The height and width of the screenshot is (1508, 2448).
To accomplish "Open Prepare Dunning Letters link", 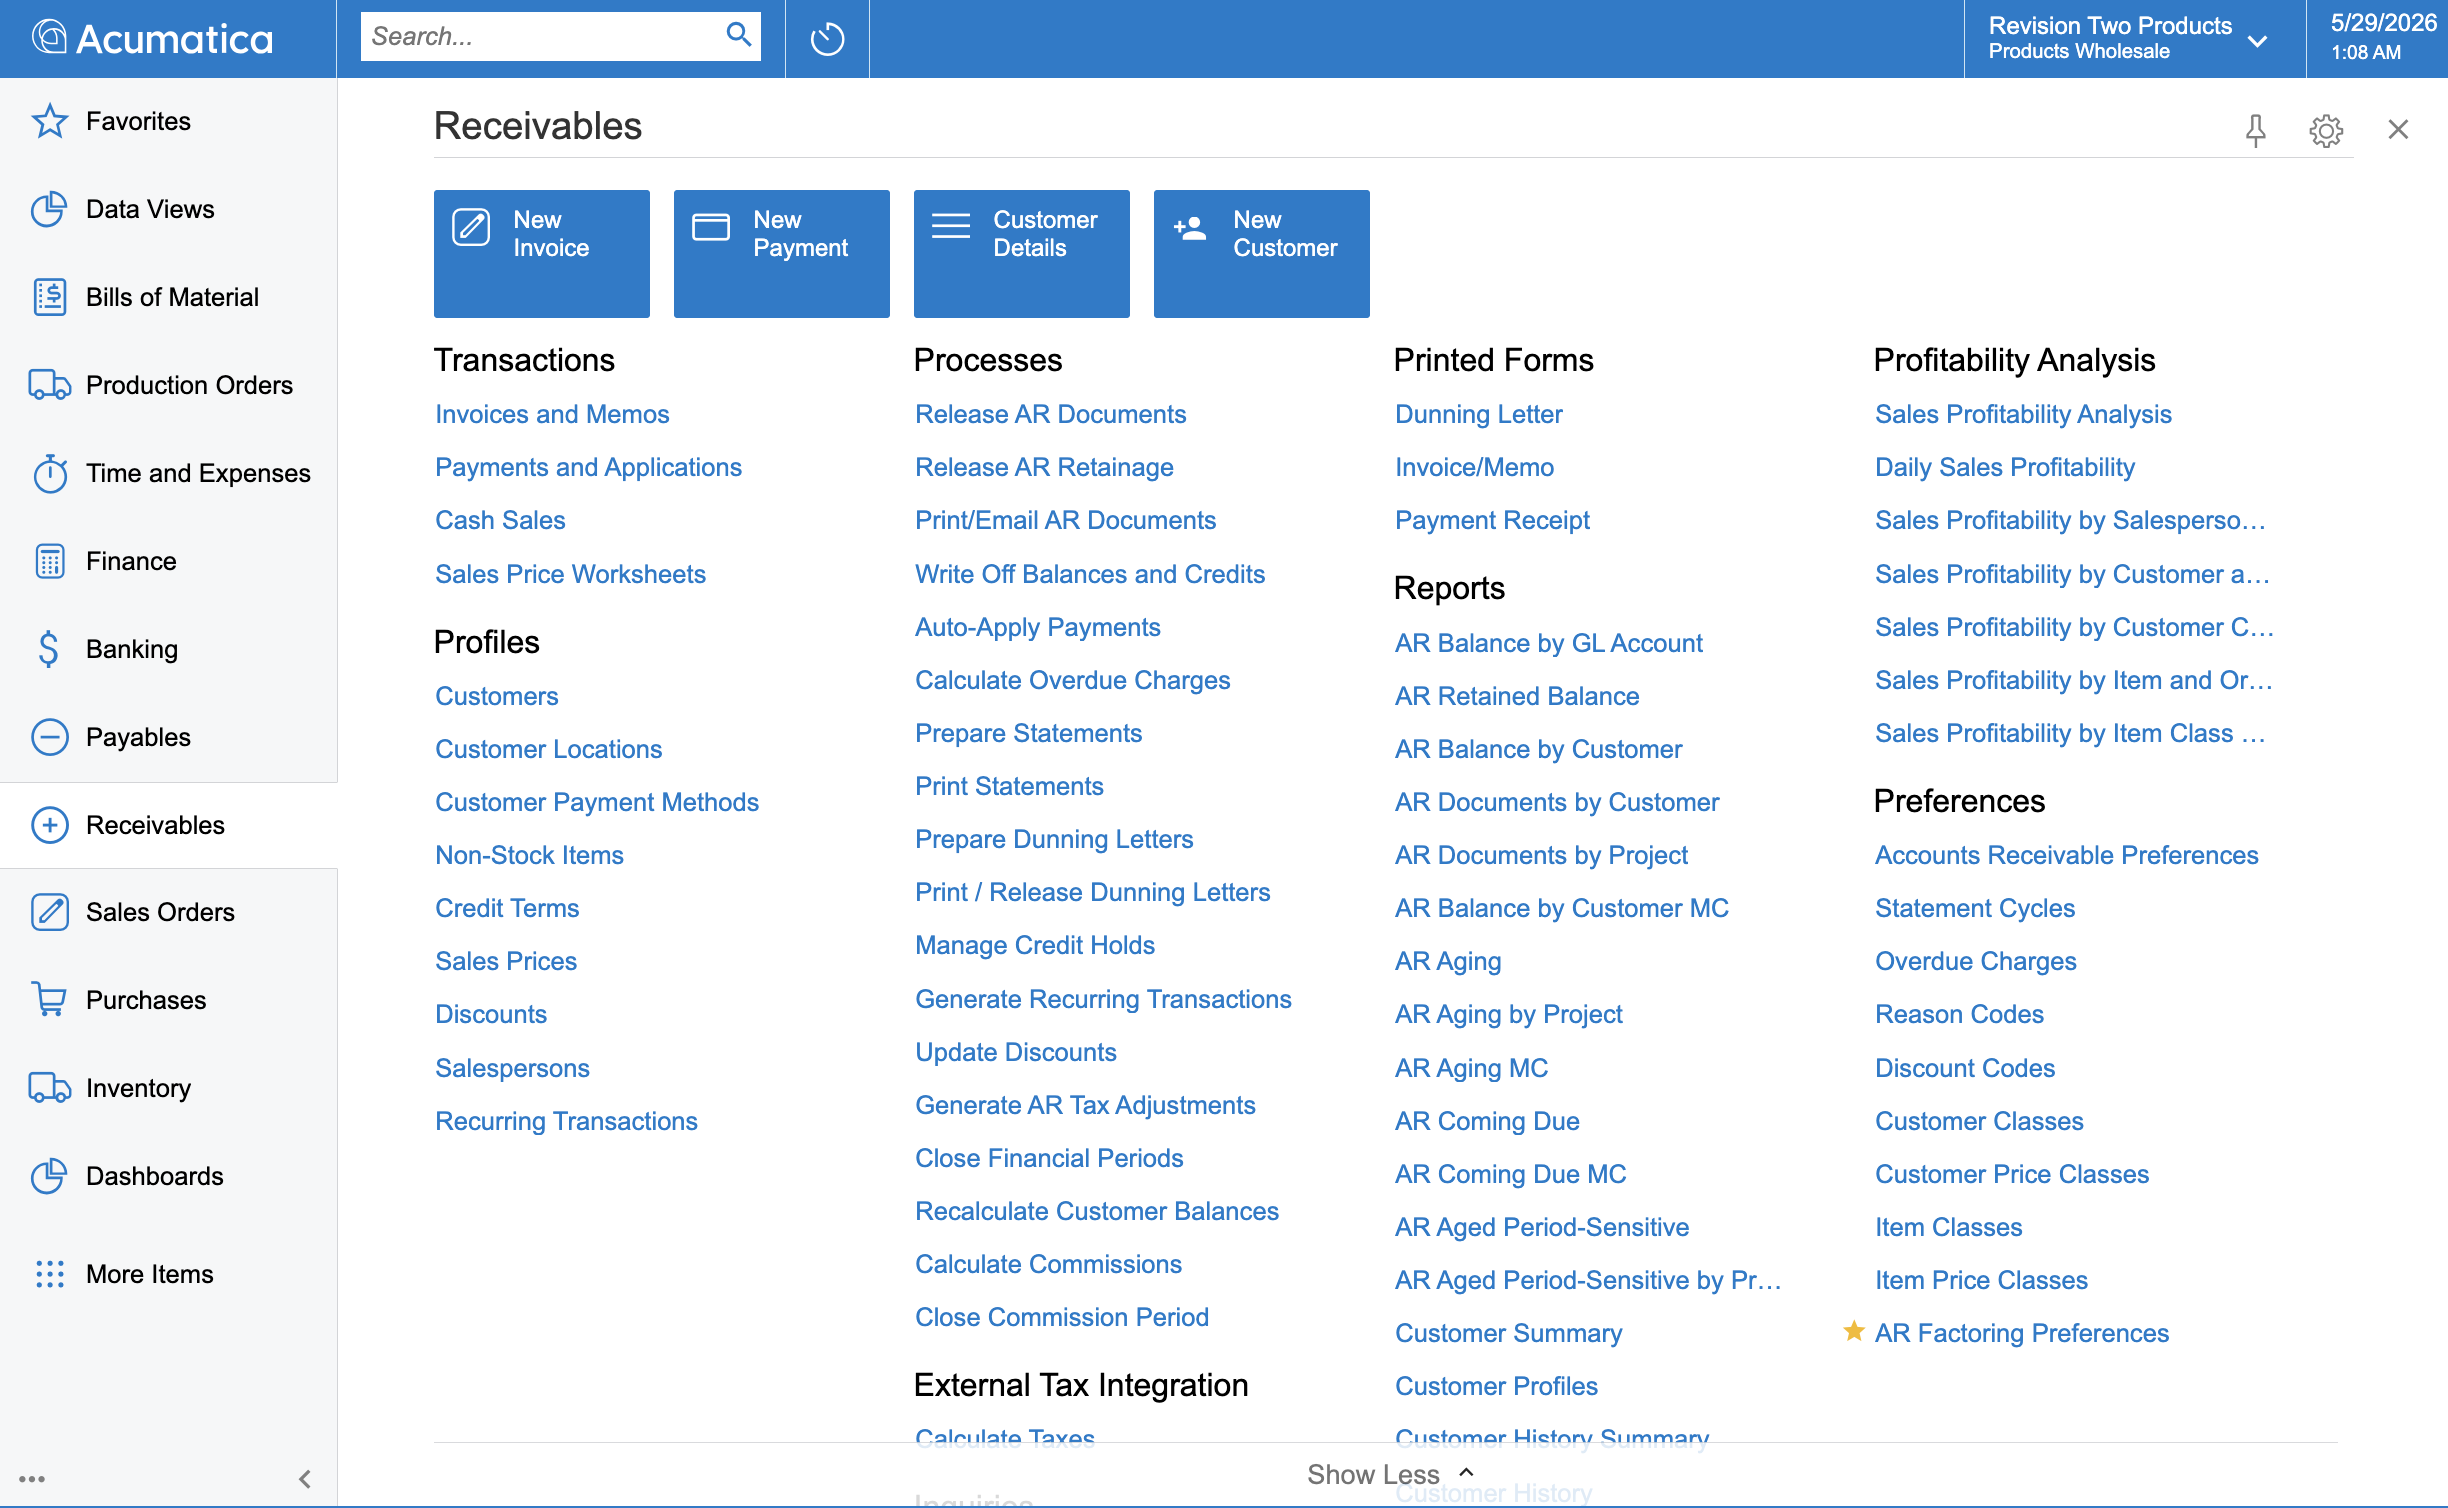I will point(1054,839).
